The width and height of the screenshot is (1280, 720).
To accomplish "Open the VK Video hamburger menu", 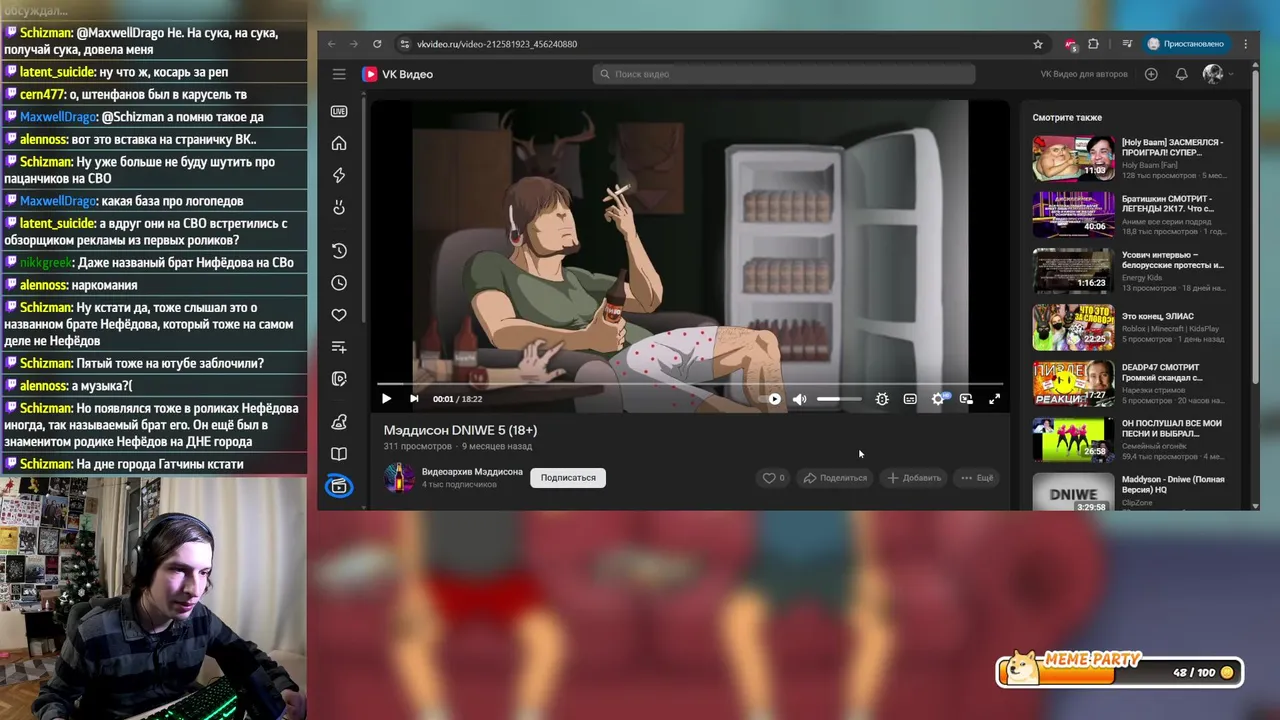I will (339, 74).
